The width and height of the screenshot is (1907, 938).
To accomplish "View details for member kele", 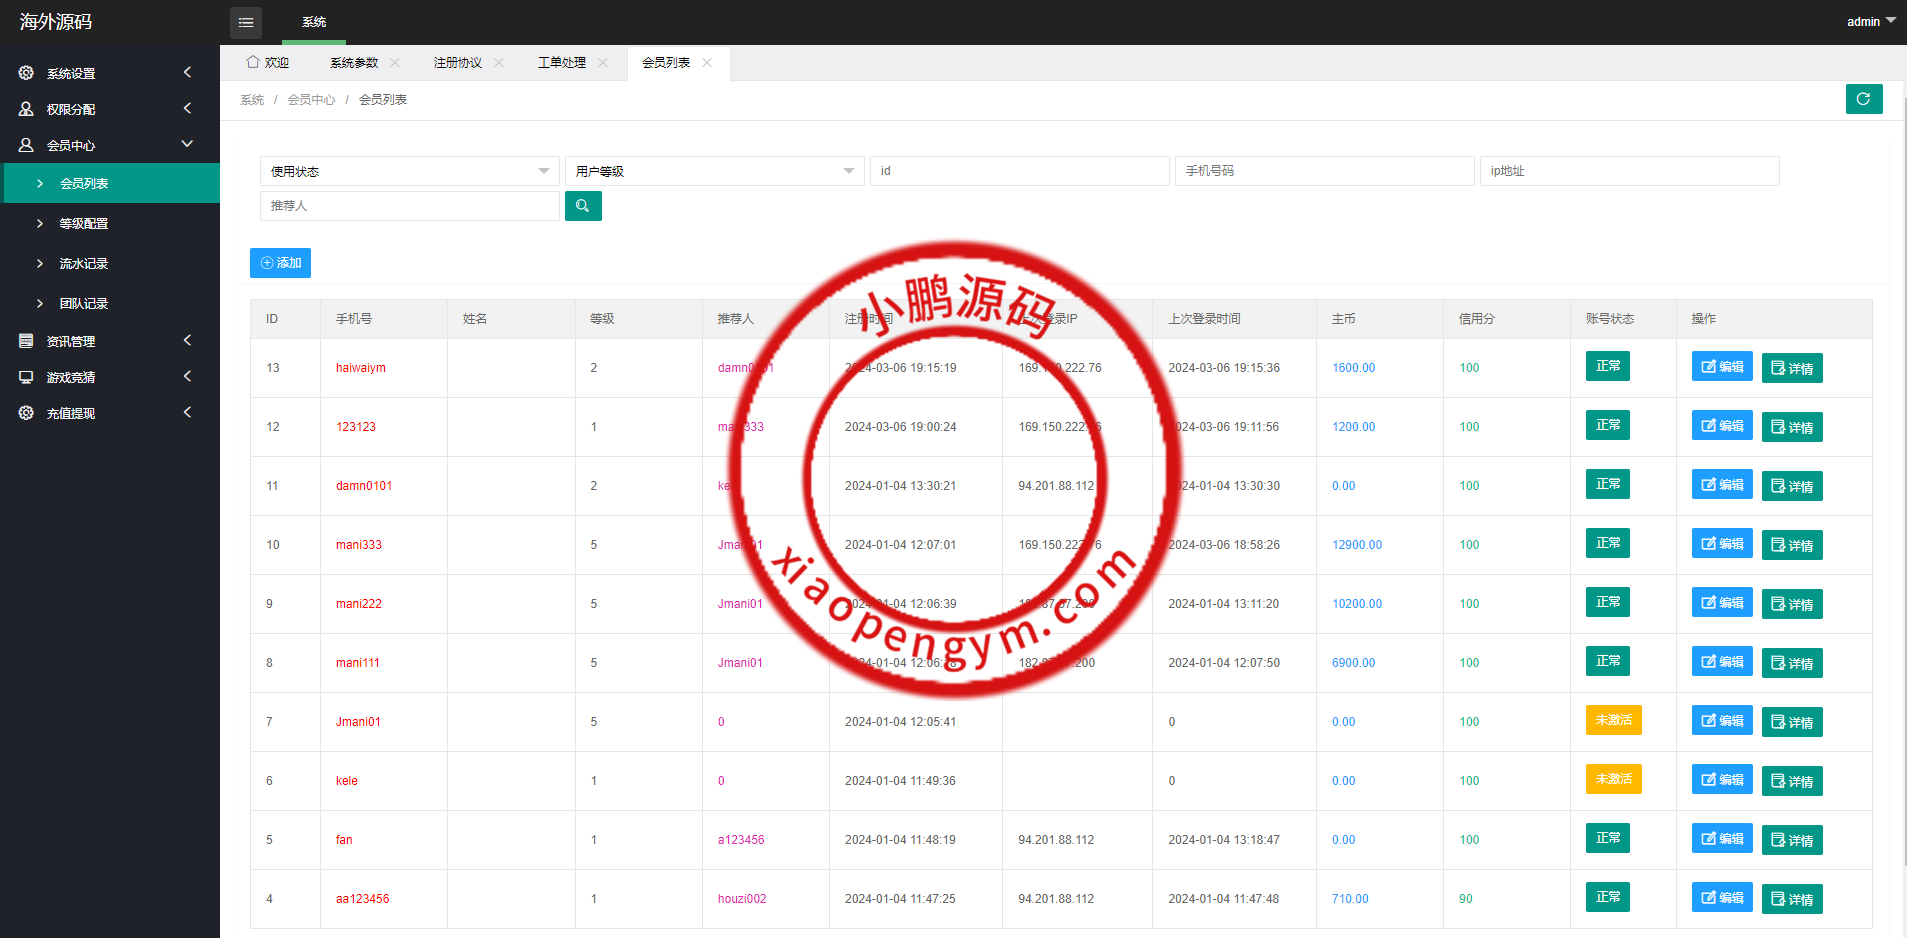I will click(1792, 781).
